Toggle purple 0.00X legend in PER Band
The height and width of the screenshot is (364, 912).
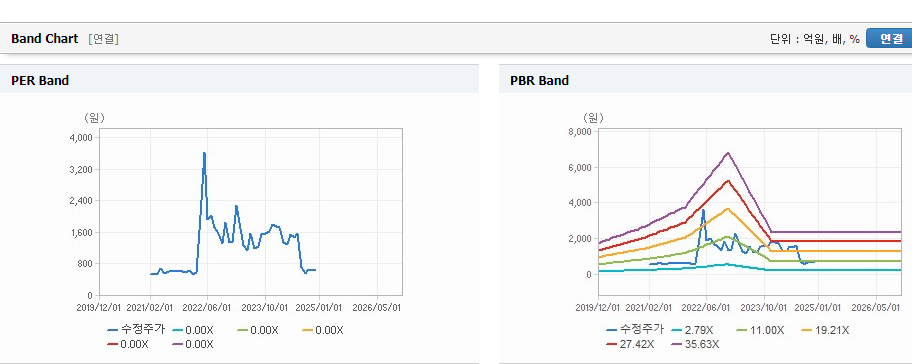pyautogui.click(x=193, y=344)
